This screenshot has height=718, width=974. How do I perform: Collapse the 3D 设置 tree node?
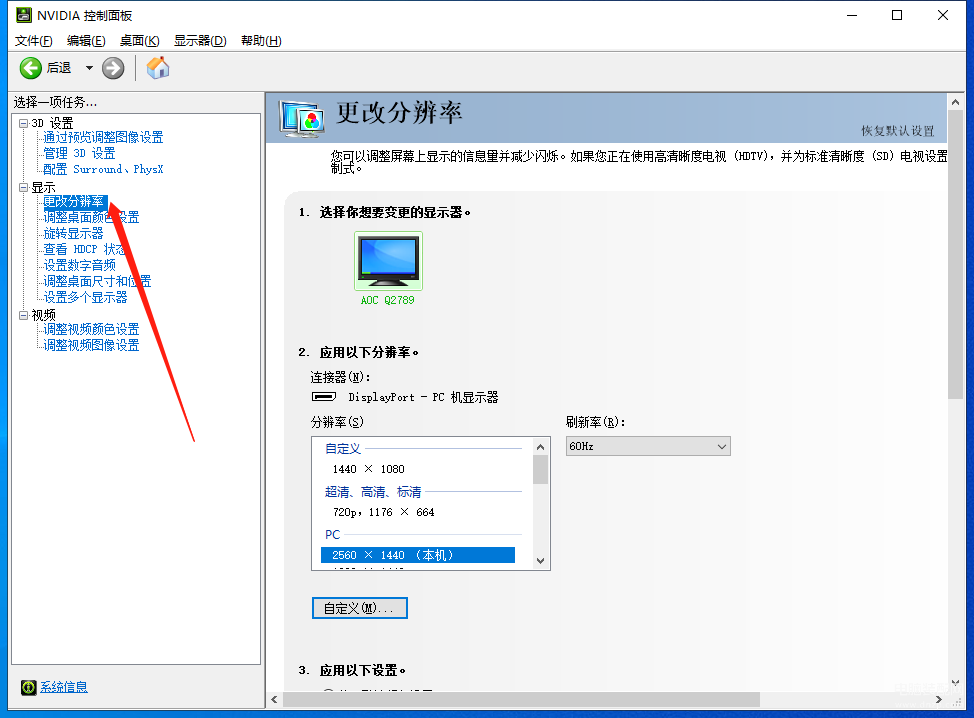[24, 123]
